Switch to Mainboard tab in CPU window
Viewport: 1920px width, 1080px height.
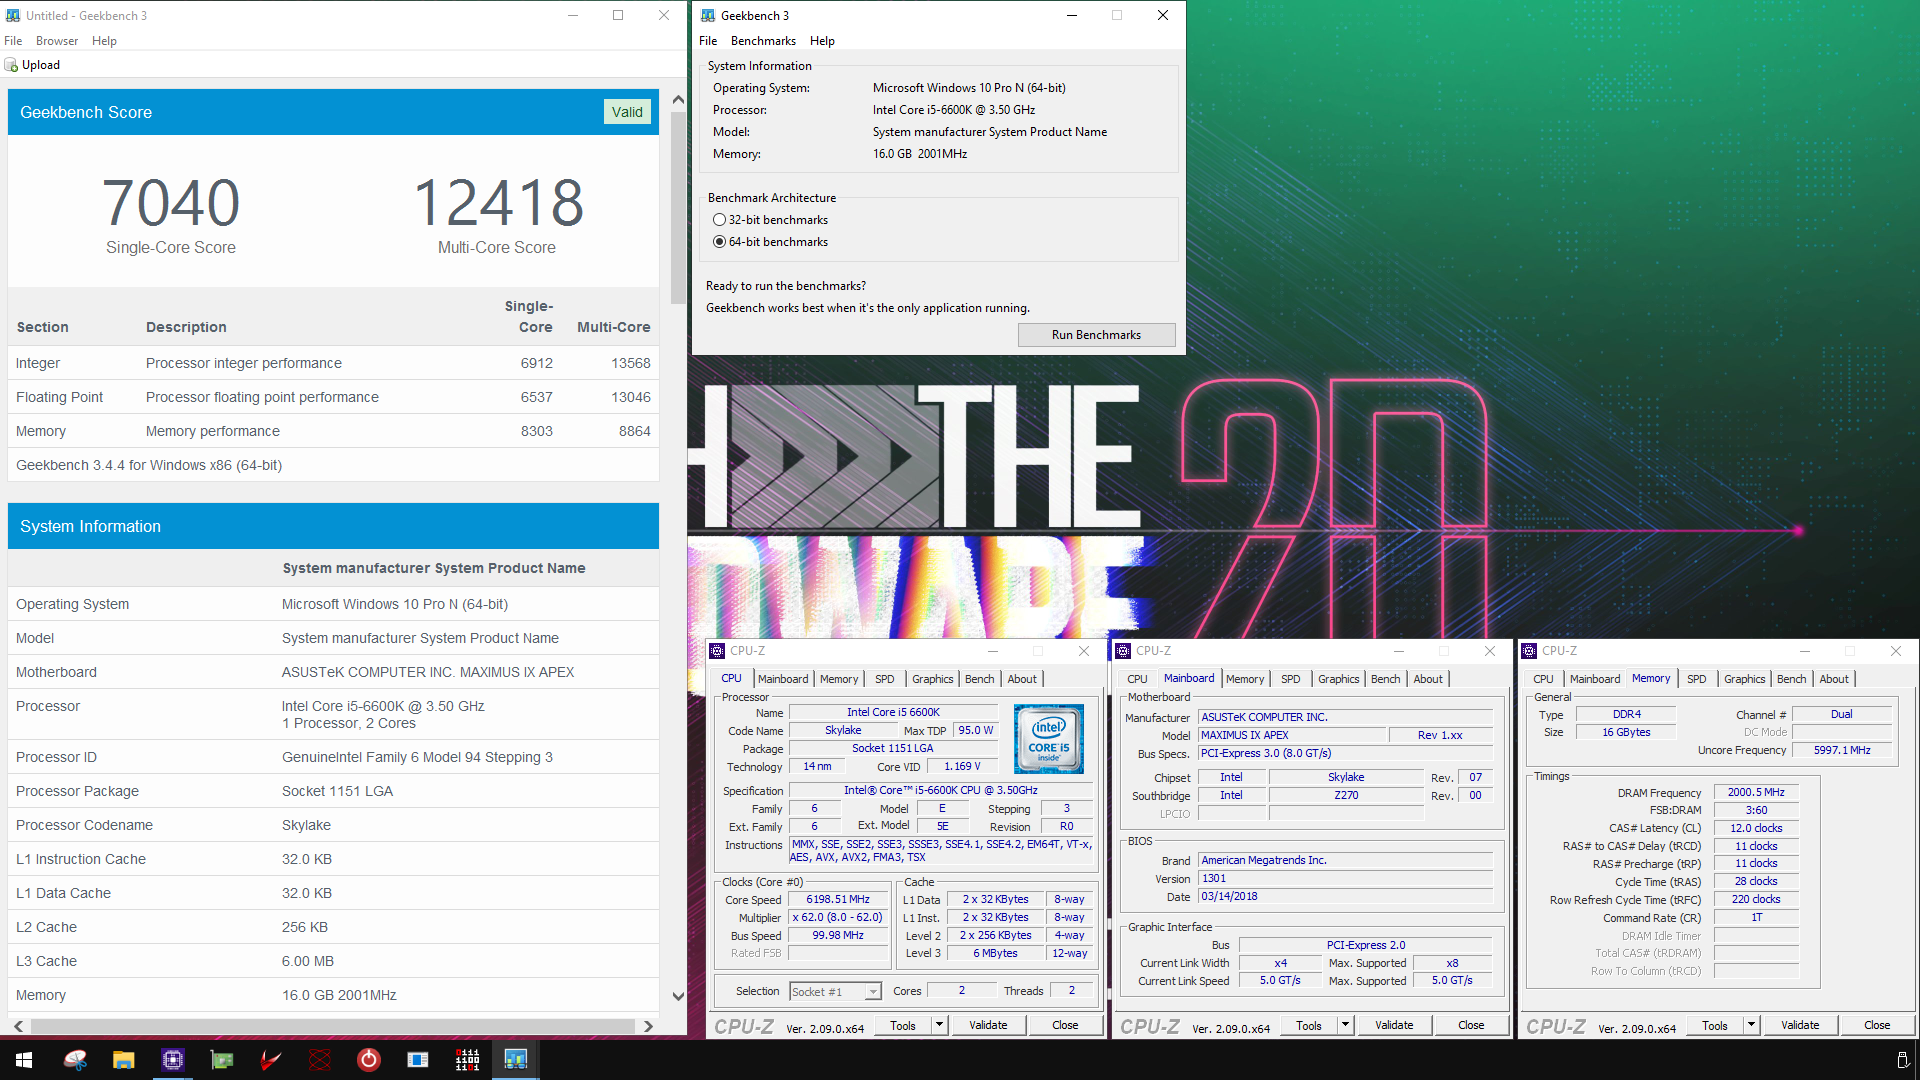click(783, 679)
